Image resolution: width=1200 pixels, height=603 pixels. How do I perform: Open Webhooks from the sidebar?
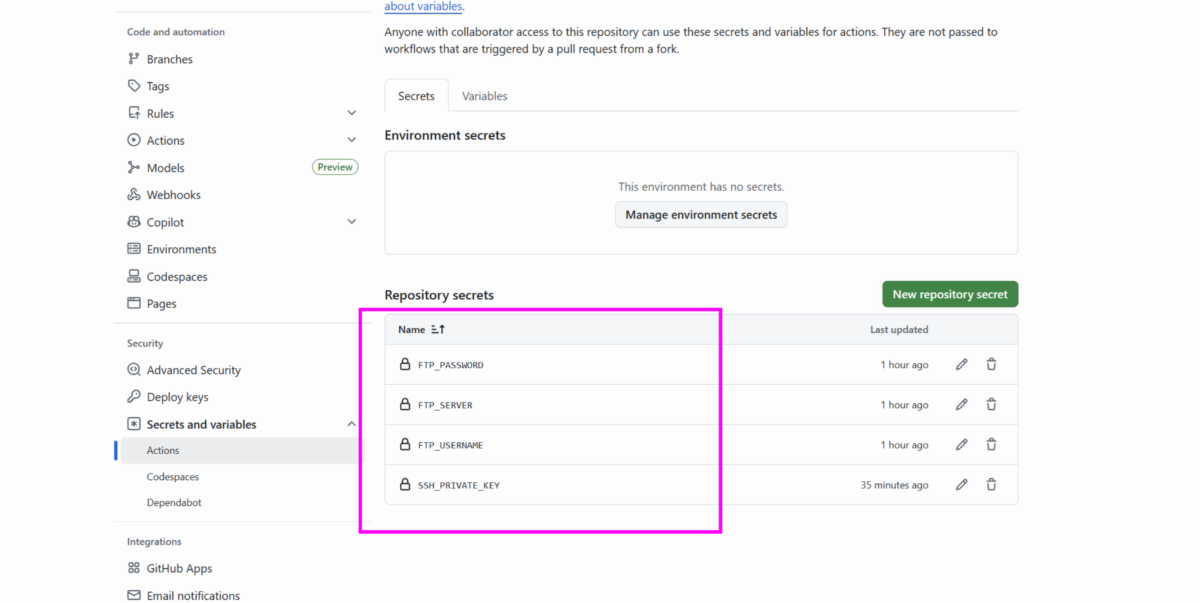[173, 195]
